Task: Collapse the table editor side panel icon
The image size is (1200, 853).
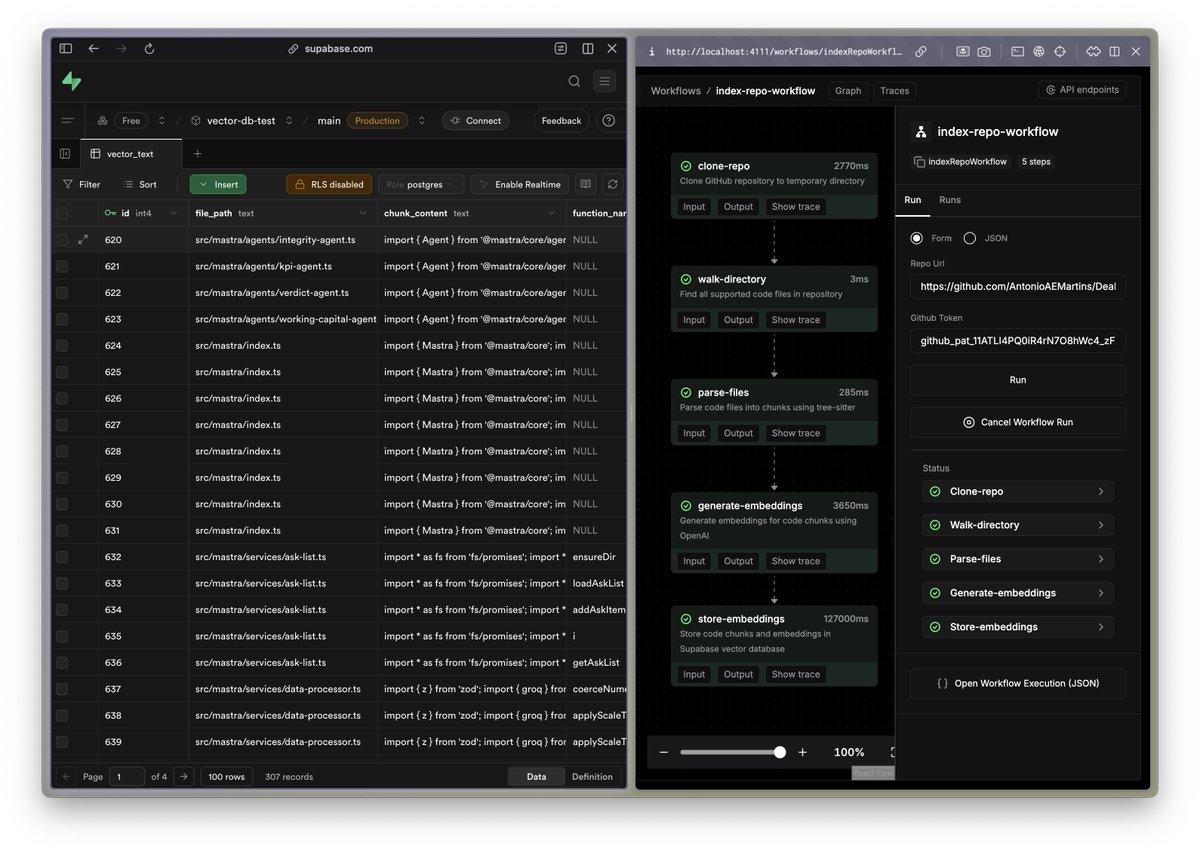Action: coord(65,154)
